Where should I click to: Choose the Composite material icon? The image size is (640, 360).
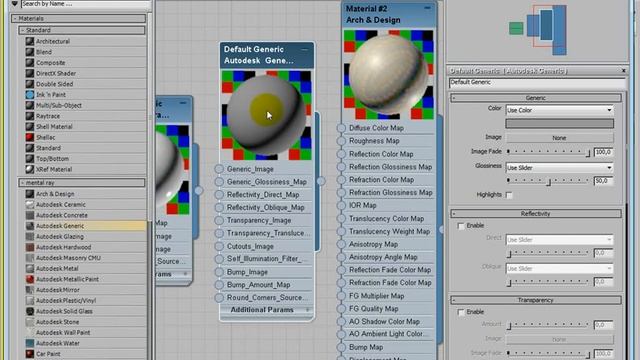[30, 62]
